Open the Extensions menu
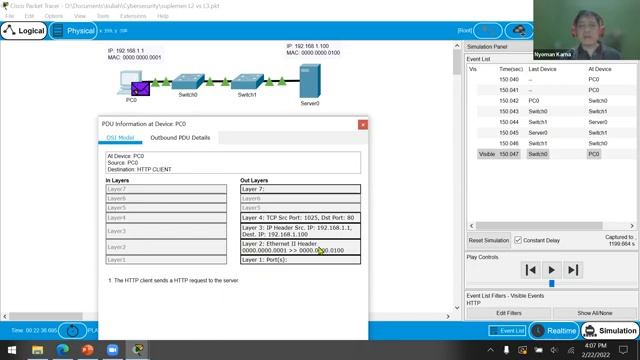Viewport: 640px width, 360px height. click(133, 16)
